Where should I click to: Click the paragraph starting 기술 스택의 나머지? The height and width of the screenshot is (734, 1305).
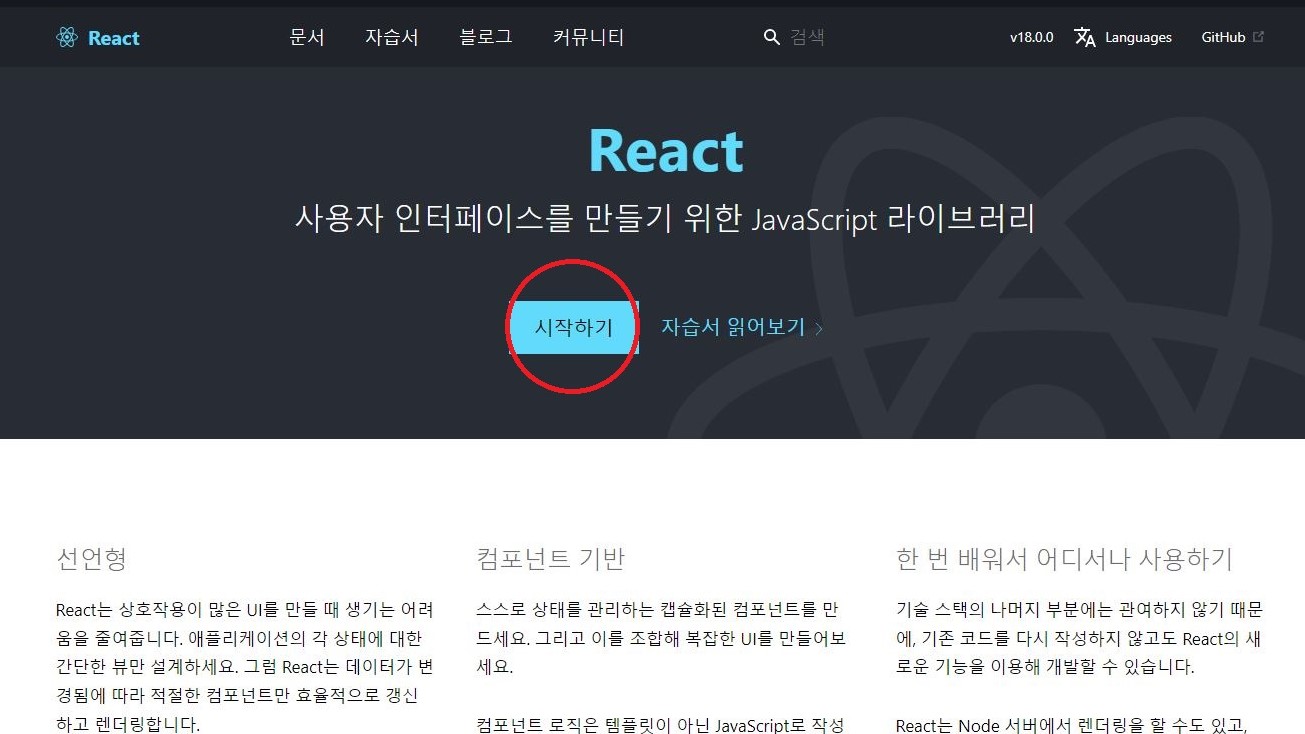coord(1080,638)
